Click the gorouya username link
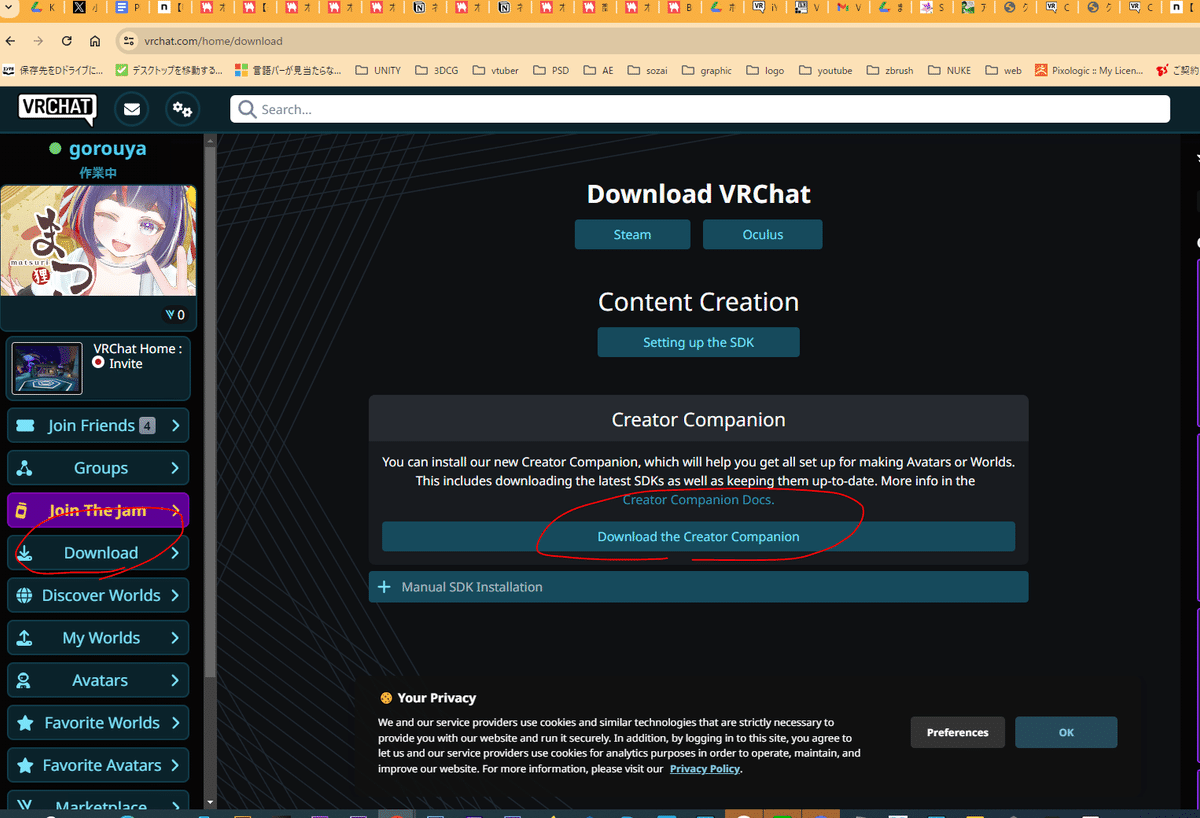Screen dimensions: 1200x818 pyautogui.click(x=107, y=148)
